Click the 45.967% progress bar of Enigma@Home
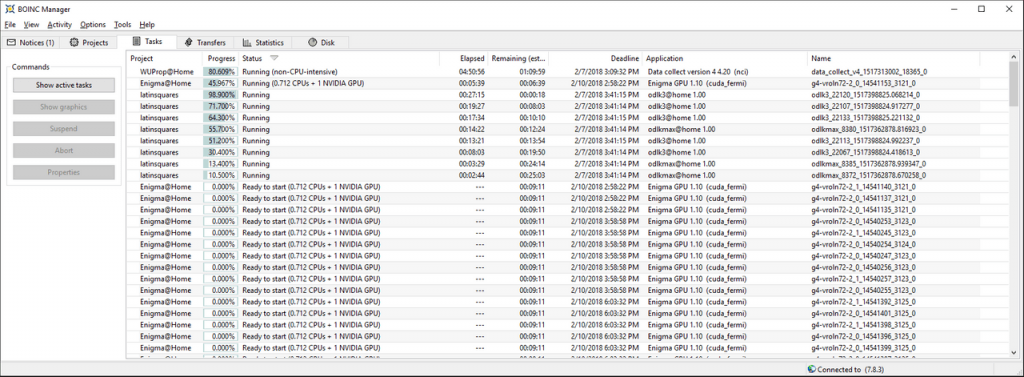 [x=220, y=83]
